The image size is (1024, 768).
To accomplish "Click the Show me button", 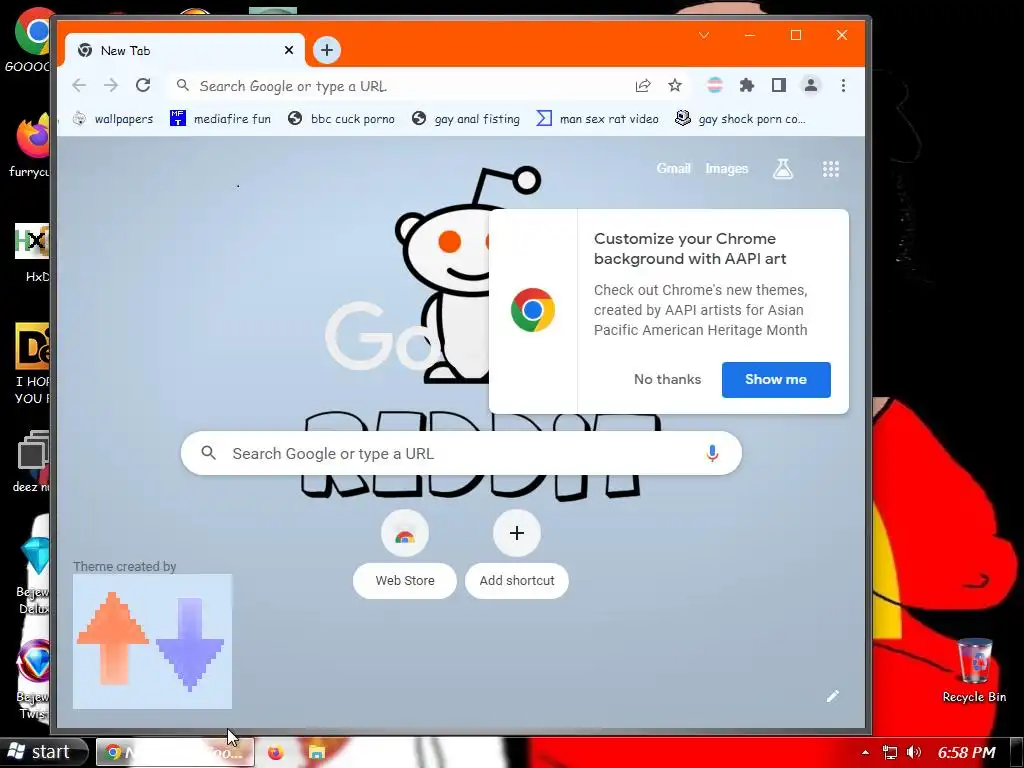I will click(x=776, y=379).
